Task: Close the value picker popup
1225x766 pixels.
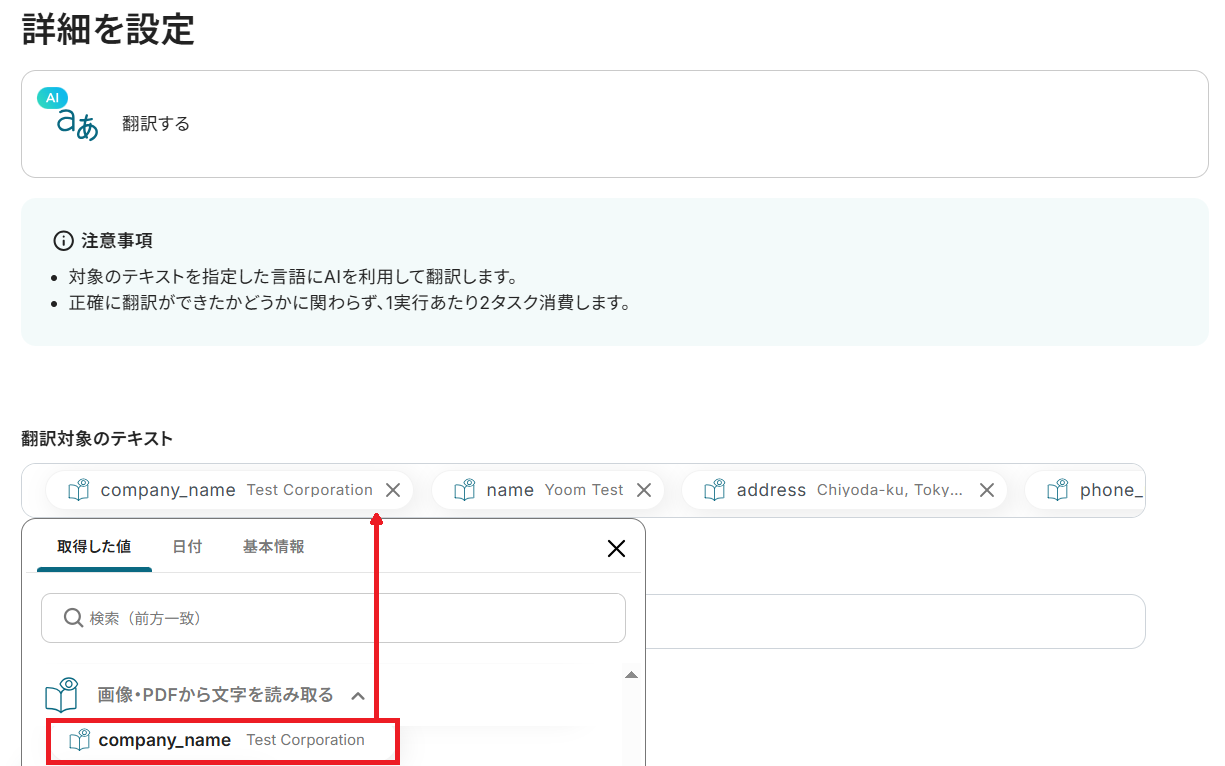Action: pyautogui.click(x=616, y=548)
